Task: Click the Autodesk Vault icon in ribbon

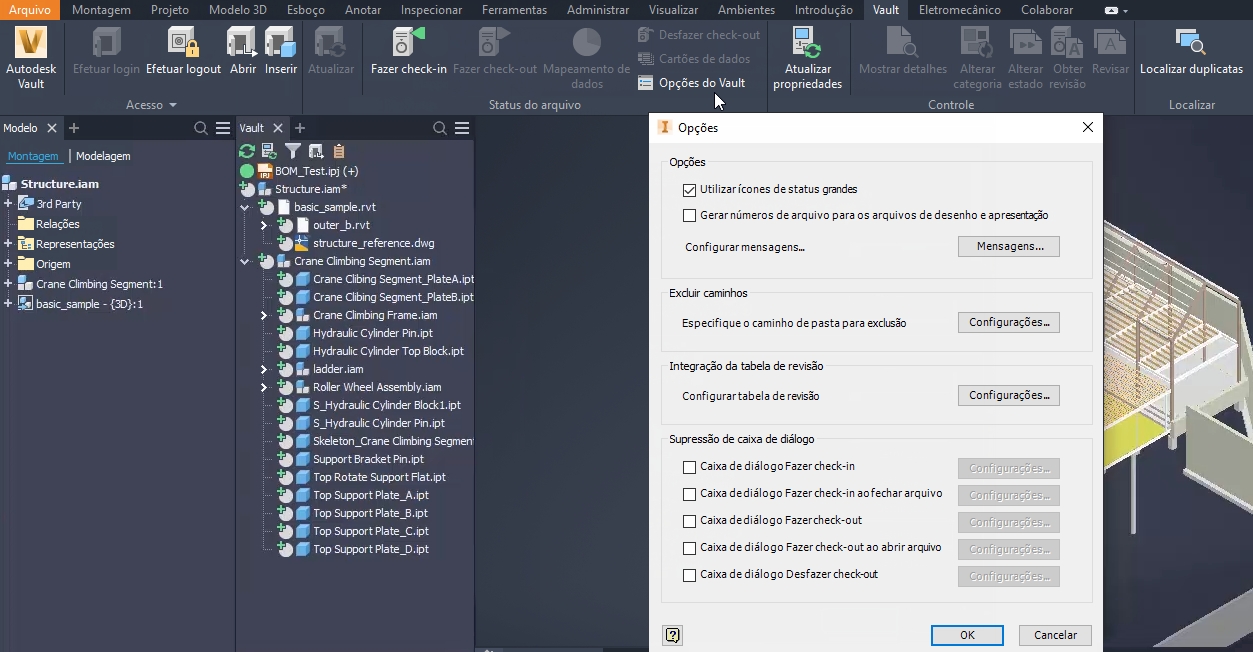Action: tap(31, 43)
